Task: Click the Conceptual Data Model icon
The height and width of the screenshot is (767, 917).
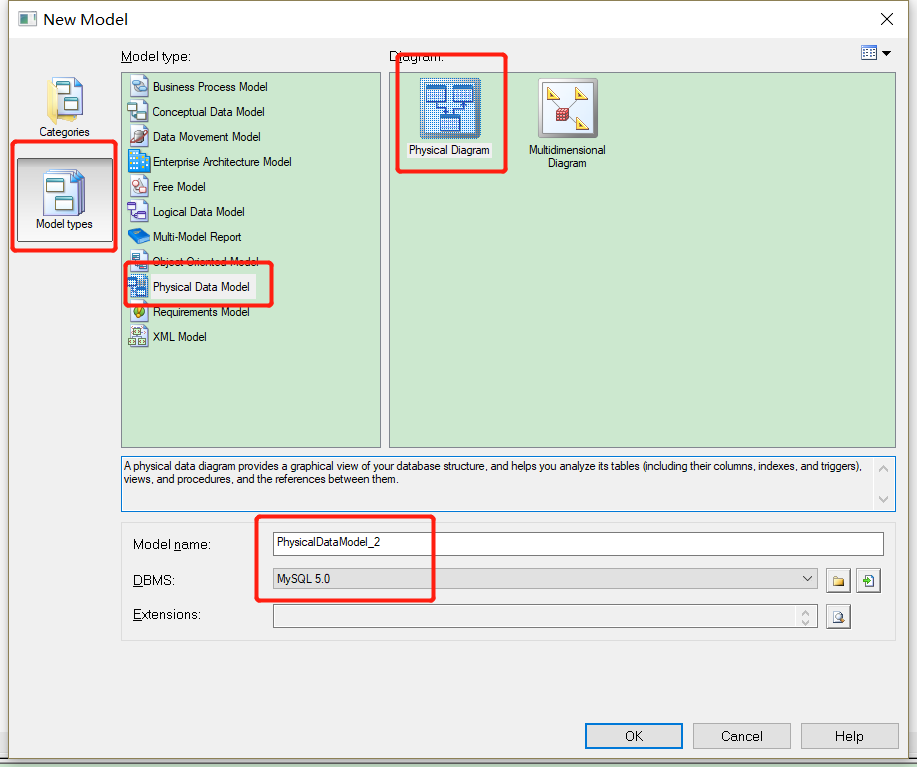Action: pyautogui.click(x=139, y=112)
